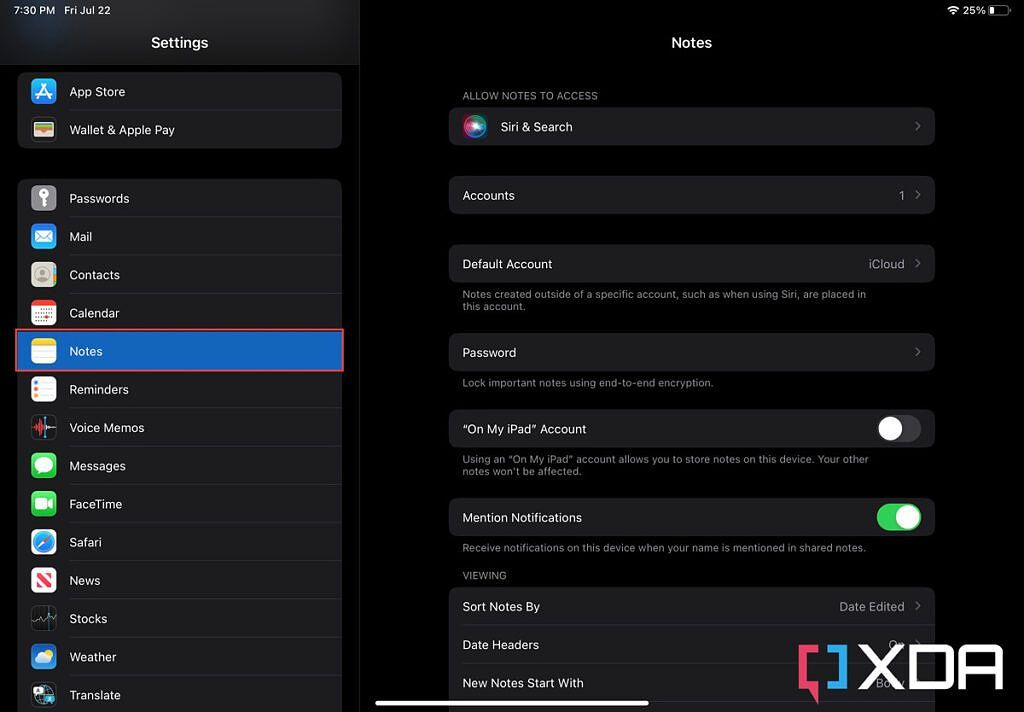This screenshot has height=712, width=1024.
Task: Open Sort Notes By setting
Action: point(692,606)
